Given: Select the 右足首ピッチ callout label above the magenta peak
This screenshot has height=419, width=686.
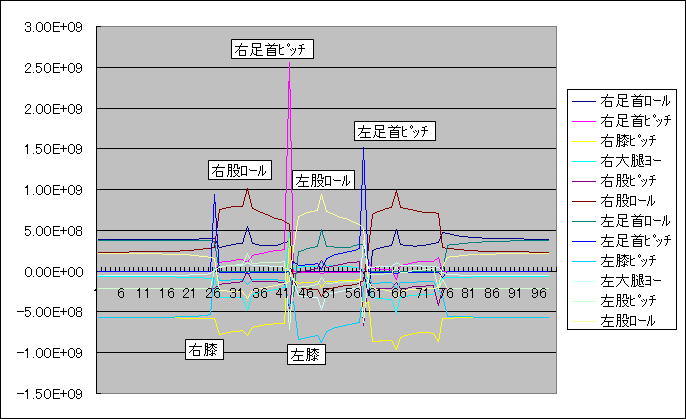Looking at the screenshot, I should pos(272,49).
